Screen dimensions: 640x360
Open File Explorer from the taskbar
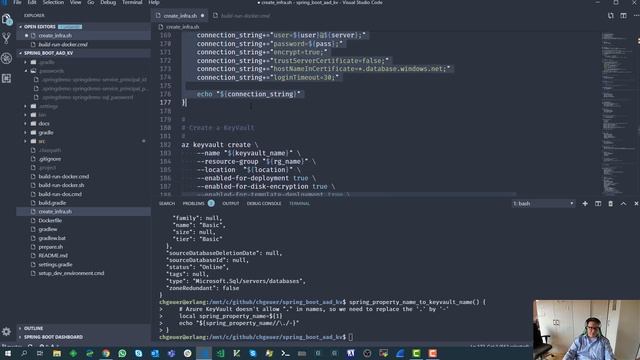(x=57, y=353)
